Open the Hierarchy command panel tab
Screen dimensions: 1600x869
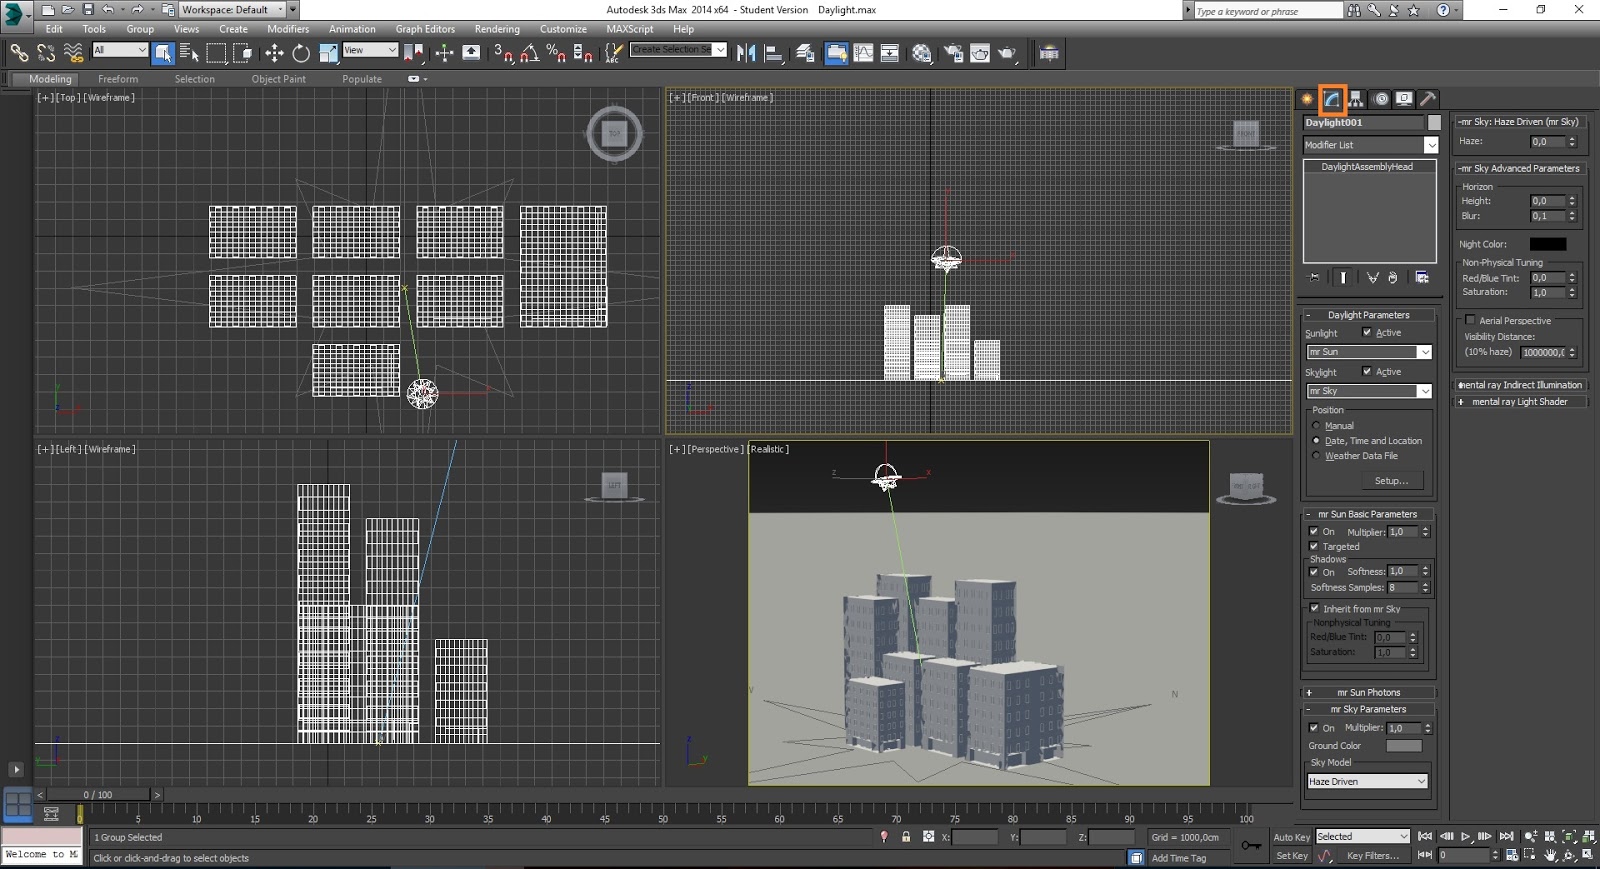[x=1356, y=99]
